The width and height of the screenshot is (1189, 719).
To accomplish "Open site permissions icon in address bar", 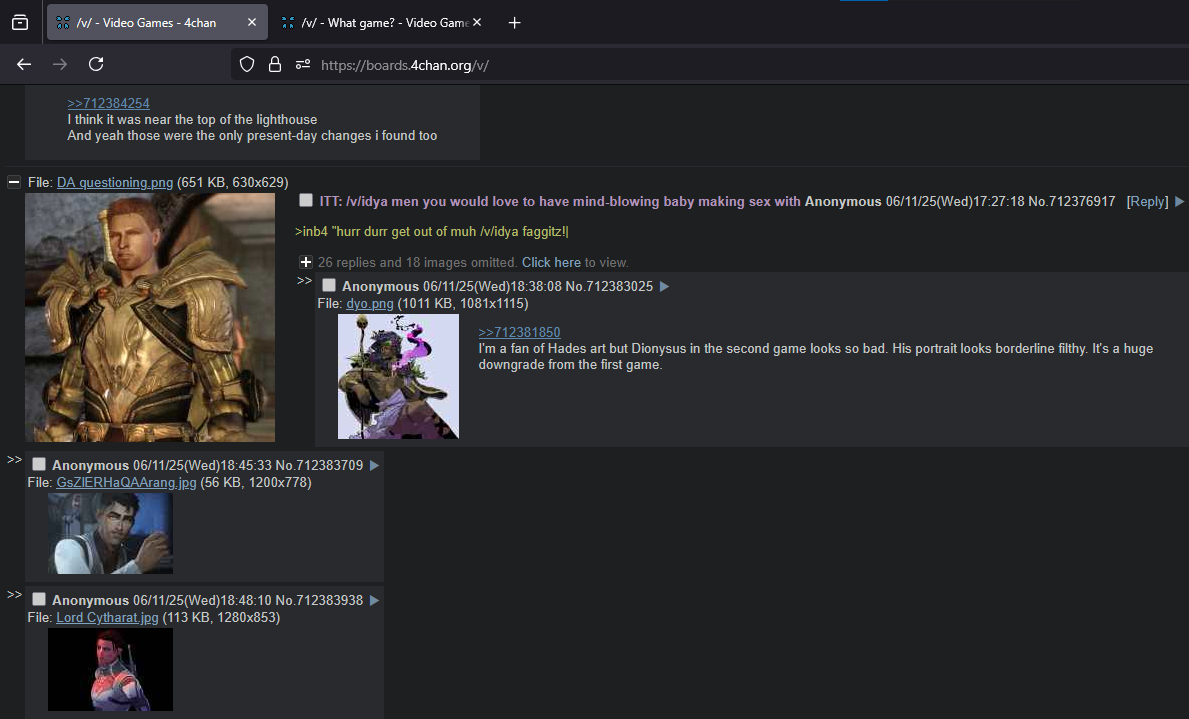I will click(303, 64).
